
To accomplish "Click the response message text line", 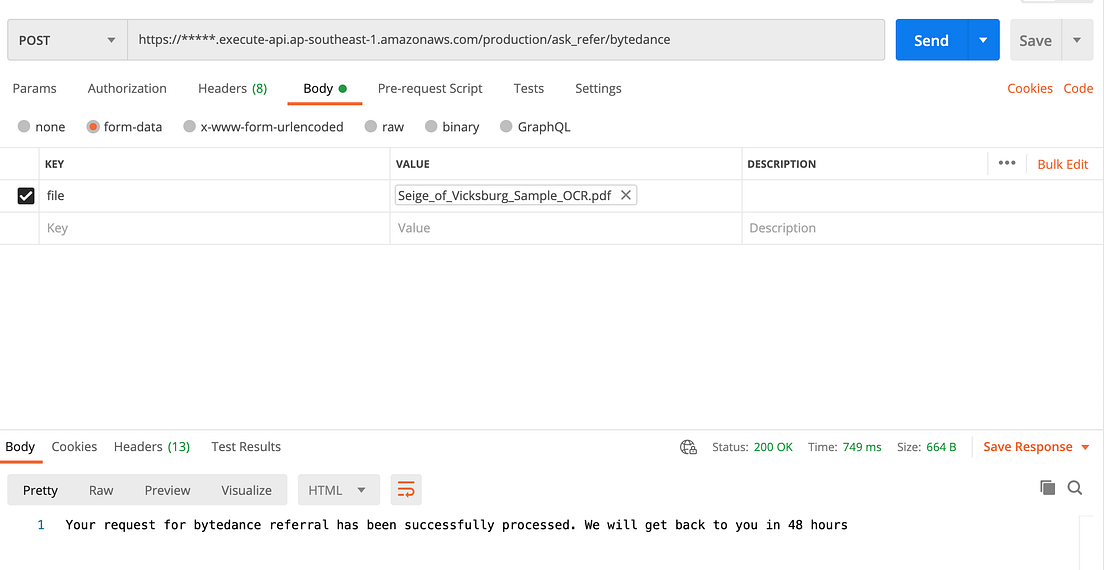I will [456, 525].
